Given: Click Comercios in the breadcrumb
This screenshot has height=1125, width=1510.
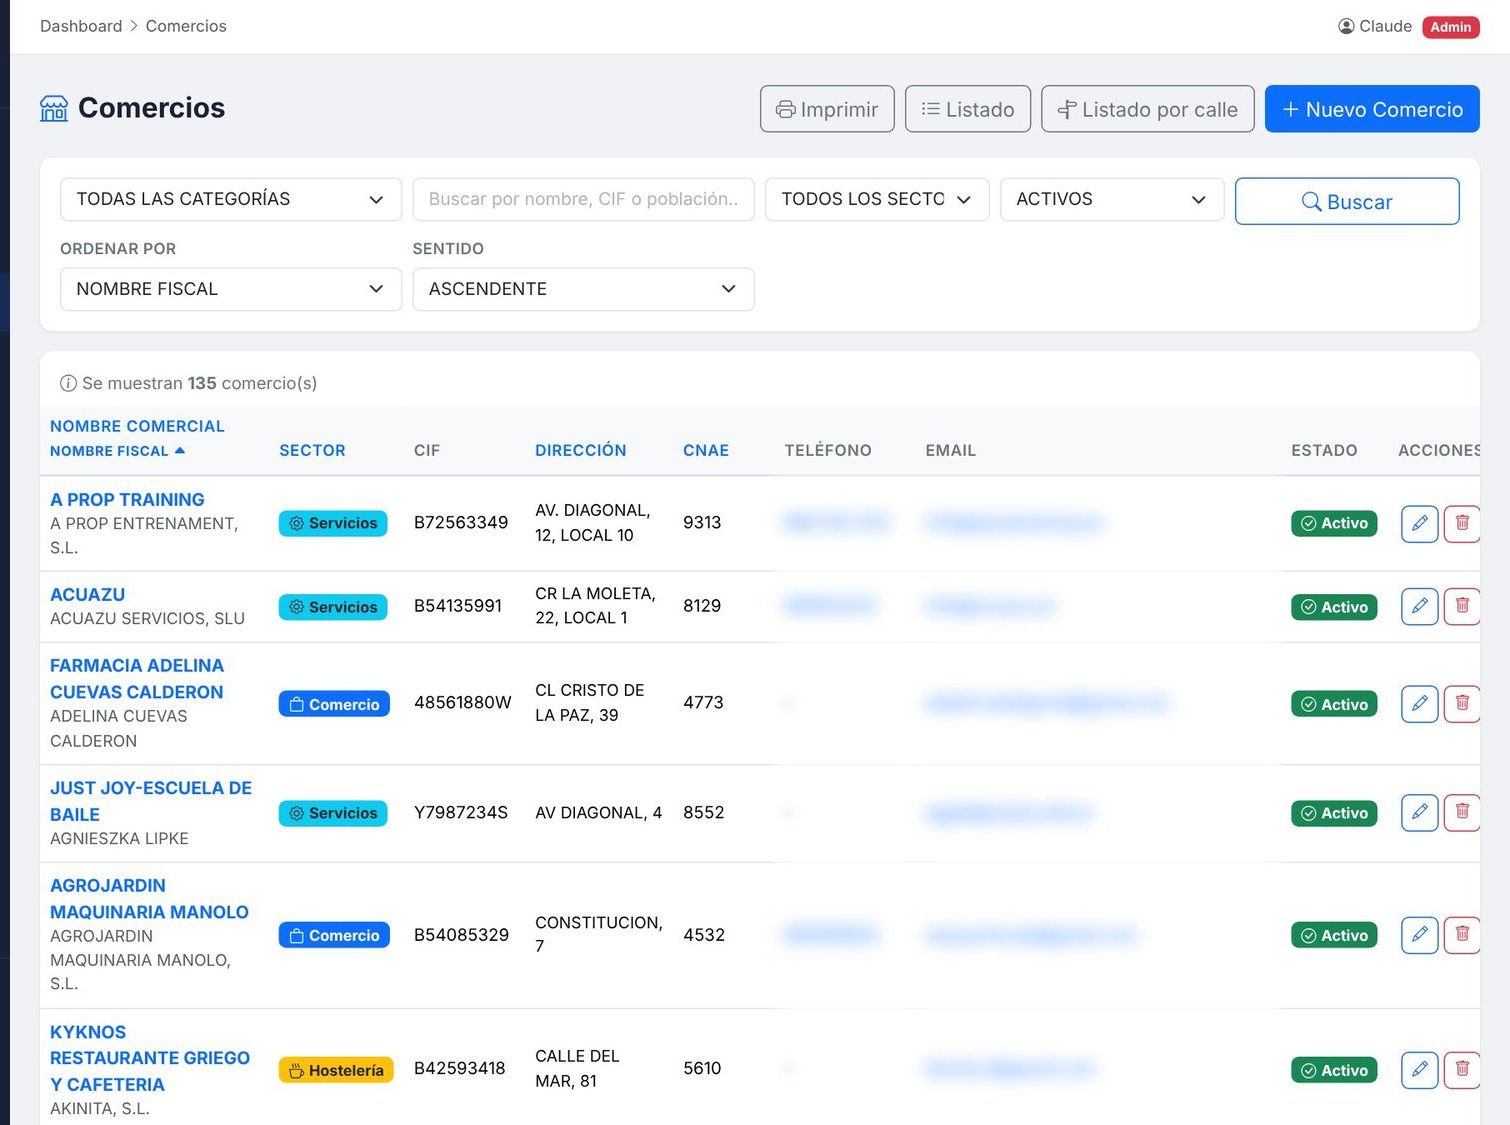Looking at the screenshot, I should [186, 26].
